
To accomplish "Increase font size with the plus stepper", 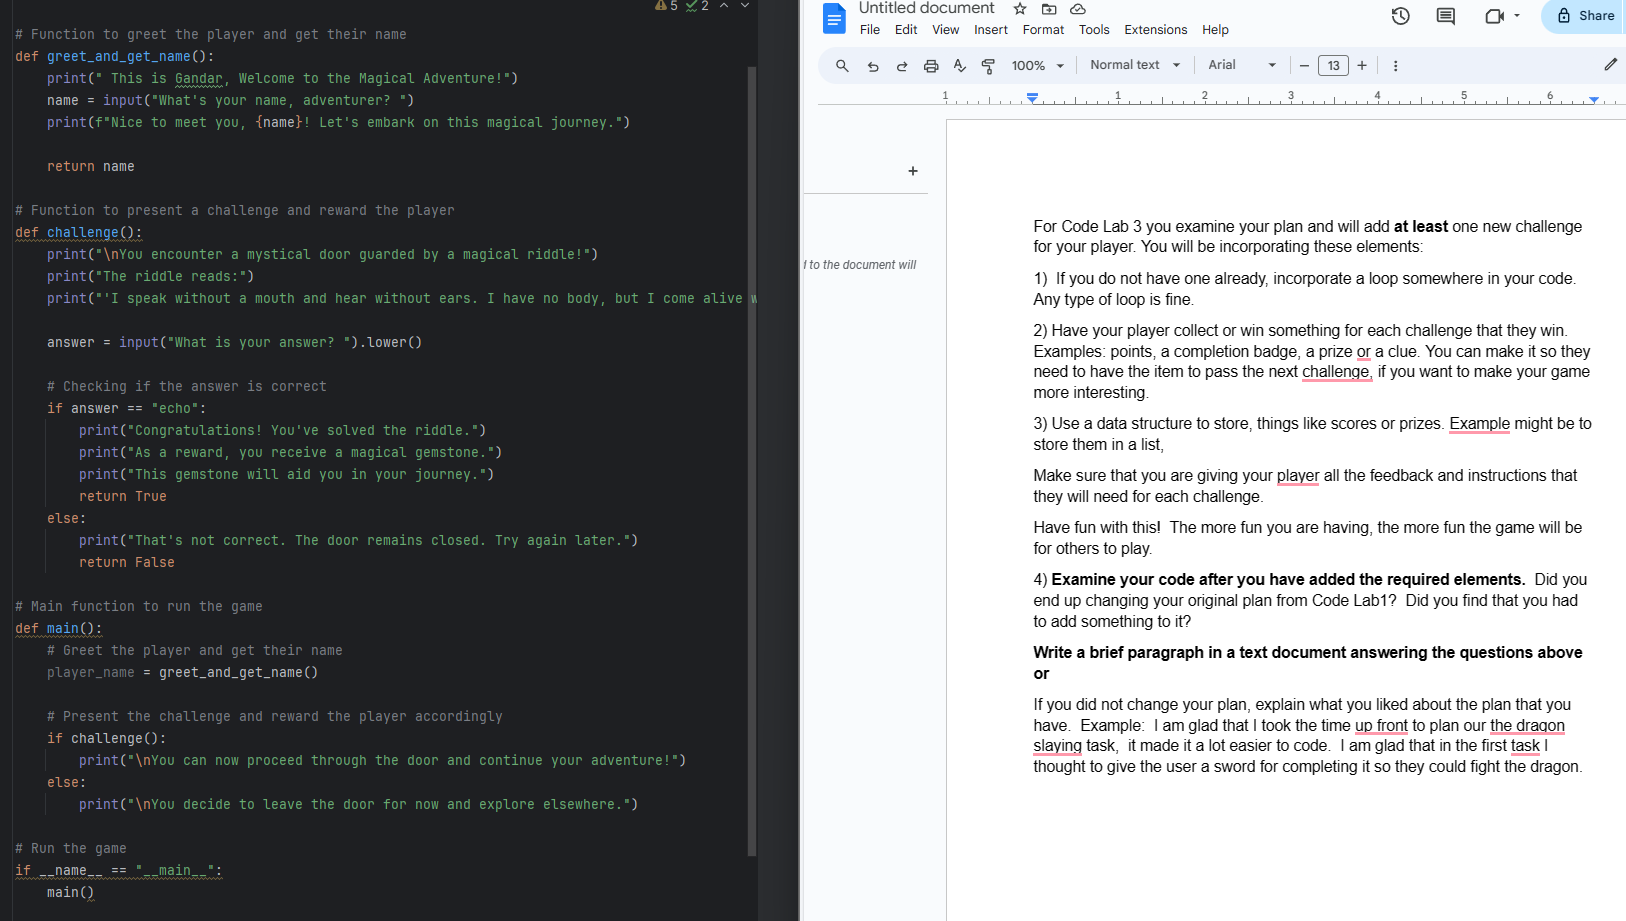I will (x=1362, y=65).
